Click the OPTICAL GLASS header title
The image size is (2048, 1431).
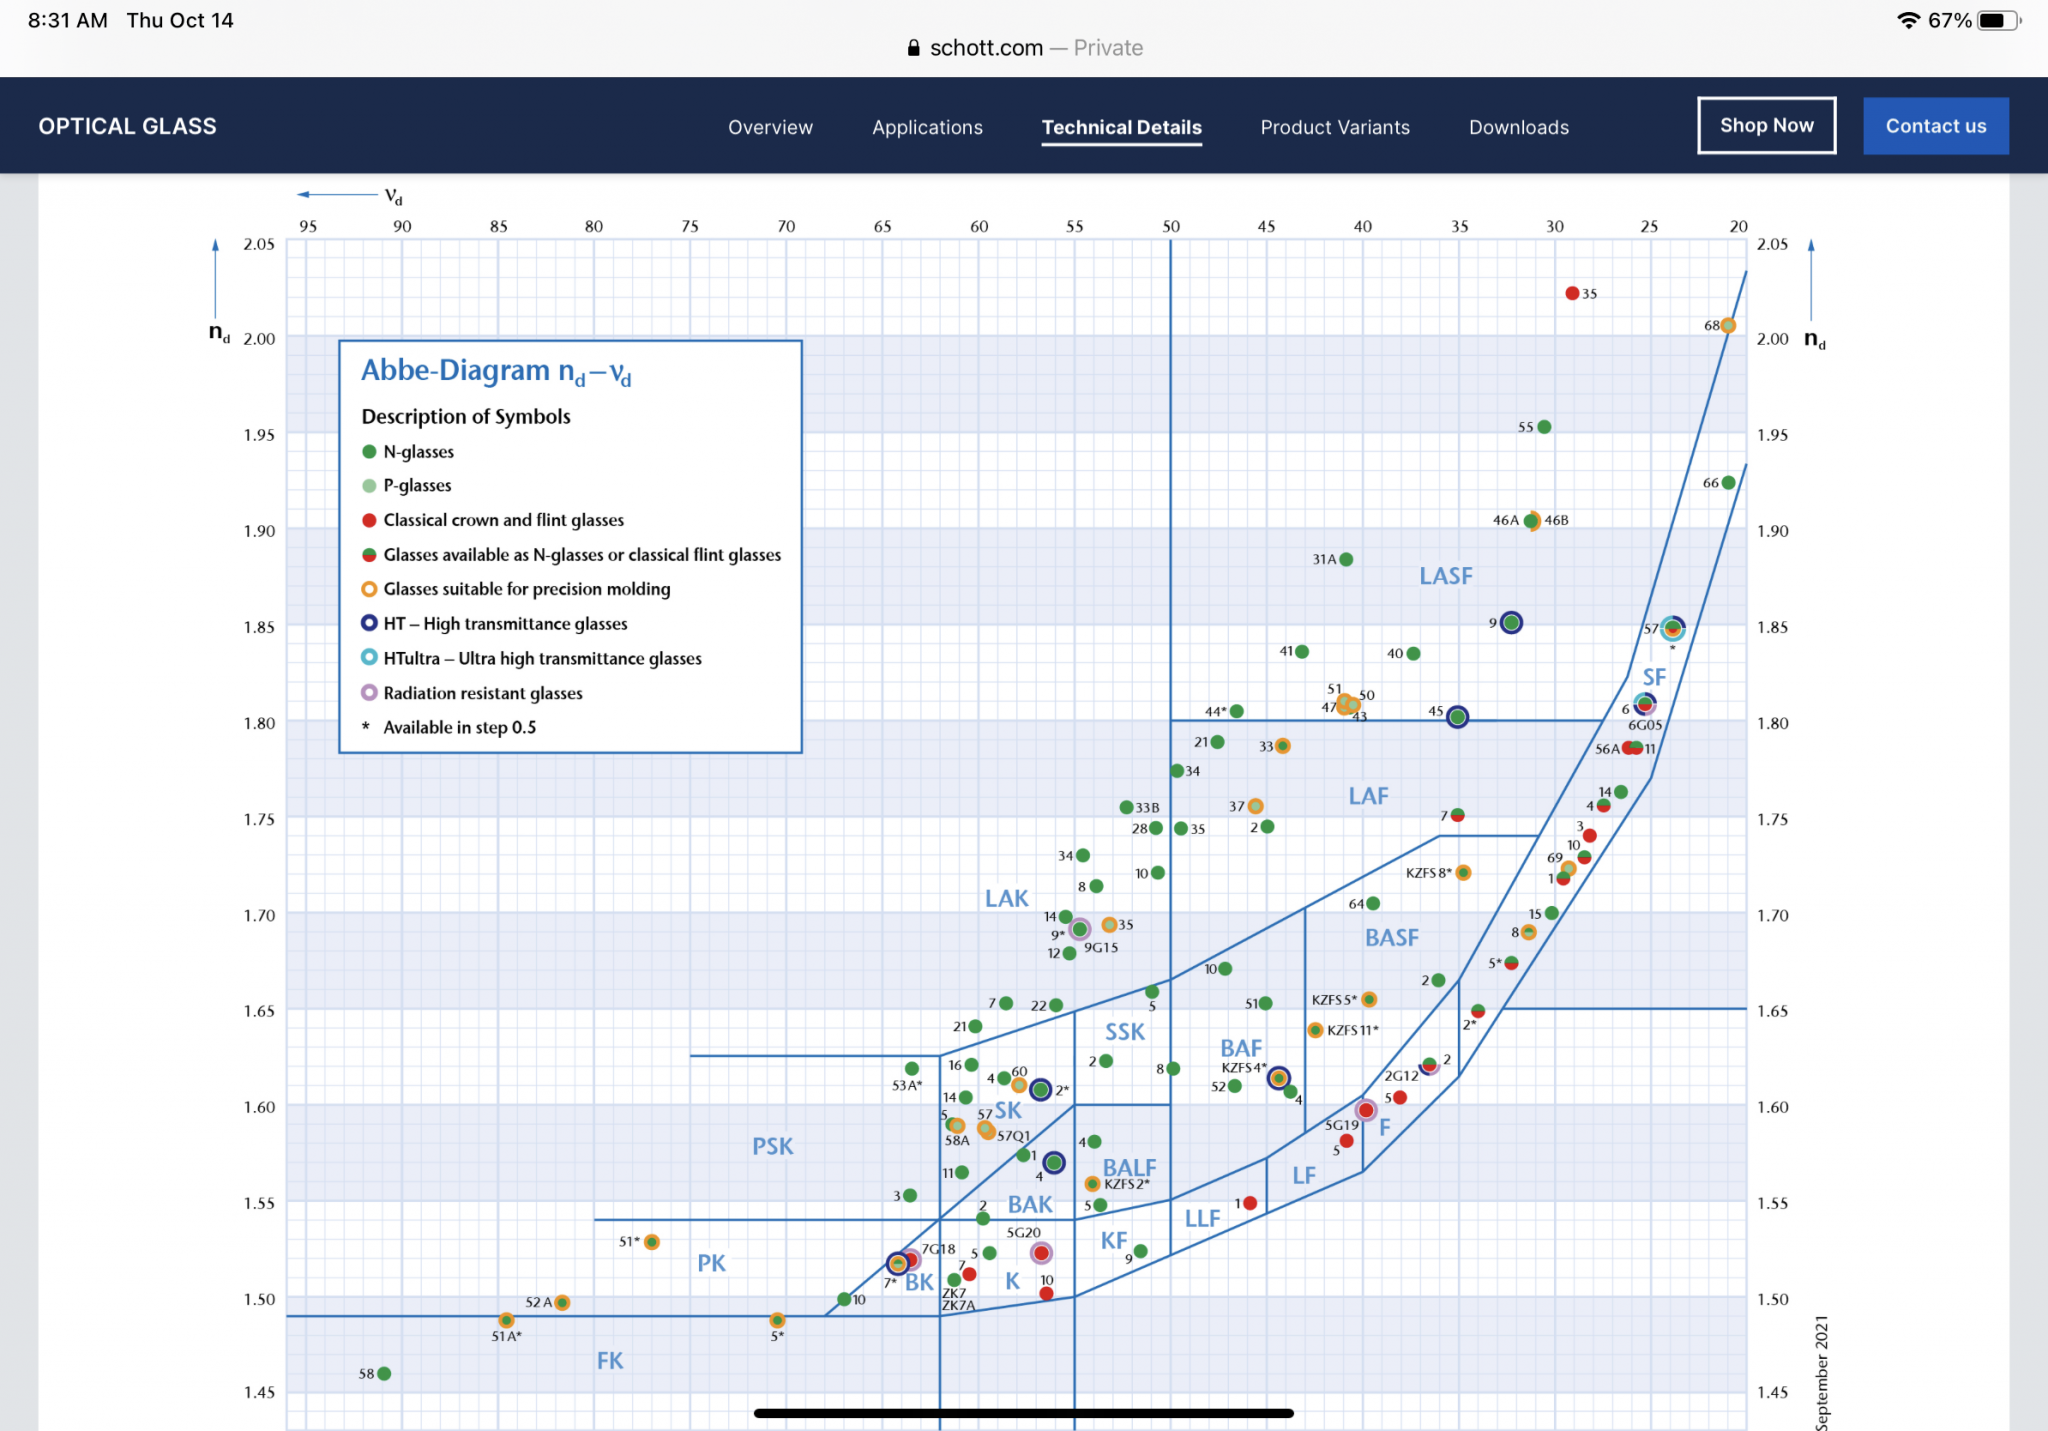tap(127, 126)
